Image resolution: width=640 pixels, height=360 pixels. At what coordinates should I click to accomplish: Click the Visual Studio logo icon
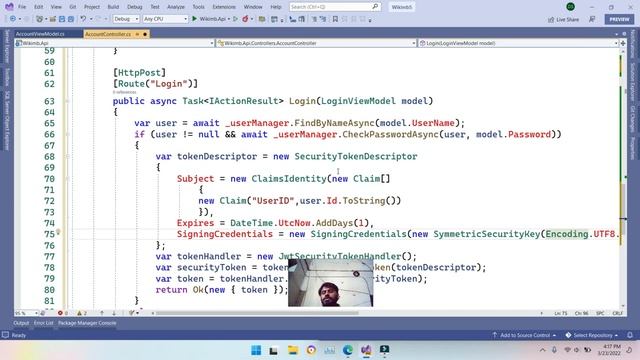9,7
